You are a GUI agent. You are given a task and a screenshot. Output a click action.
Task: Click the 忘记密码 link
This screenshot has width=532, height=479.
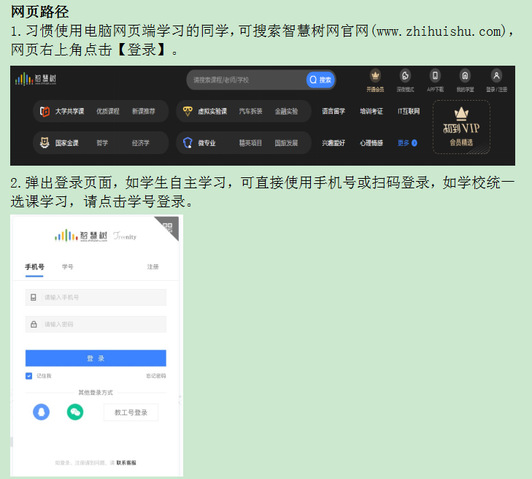(156, 376)
